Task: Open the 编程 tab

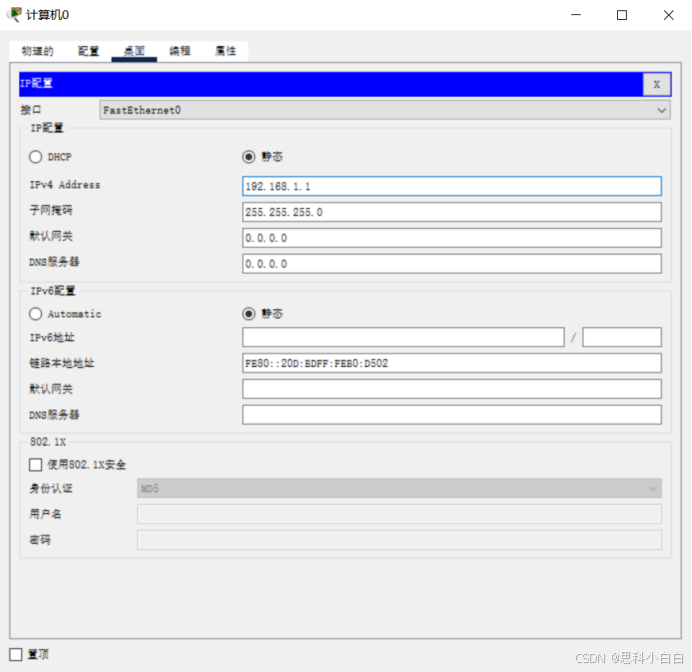Action: point(180,51)
